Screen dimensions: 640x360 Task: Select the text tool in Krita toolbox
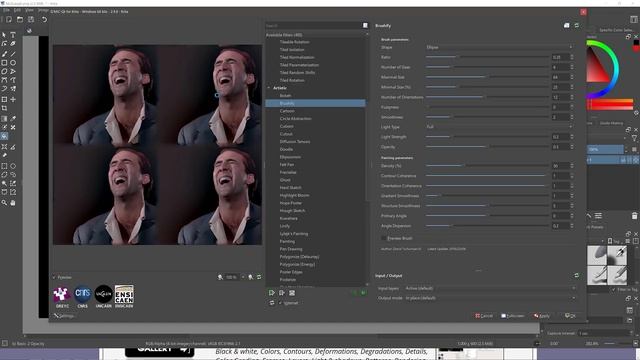click(x=13, y=35)
